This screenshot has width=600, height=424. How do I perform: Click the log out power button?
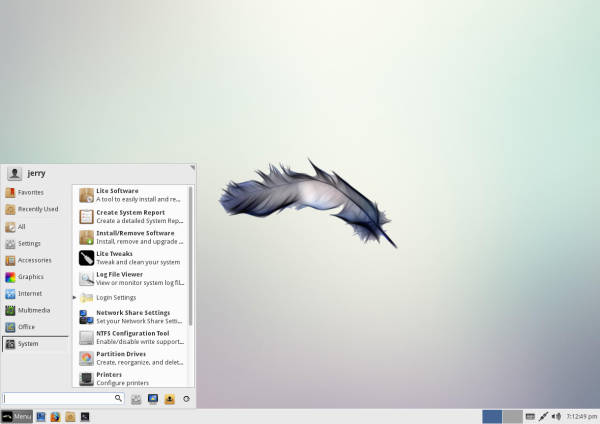186,398
